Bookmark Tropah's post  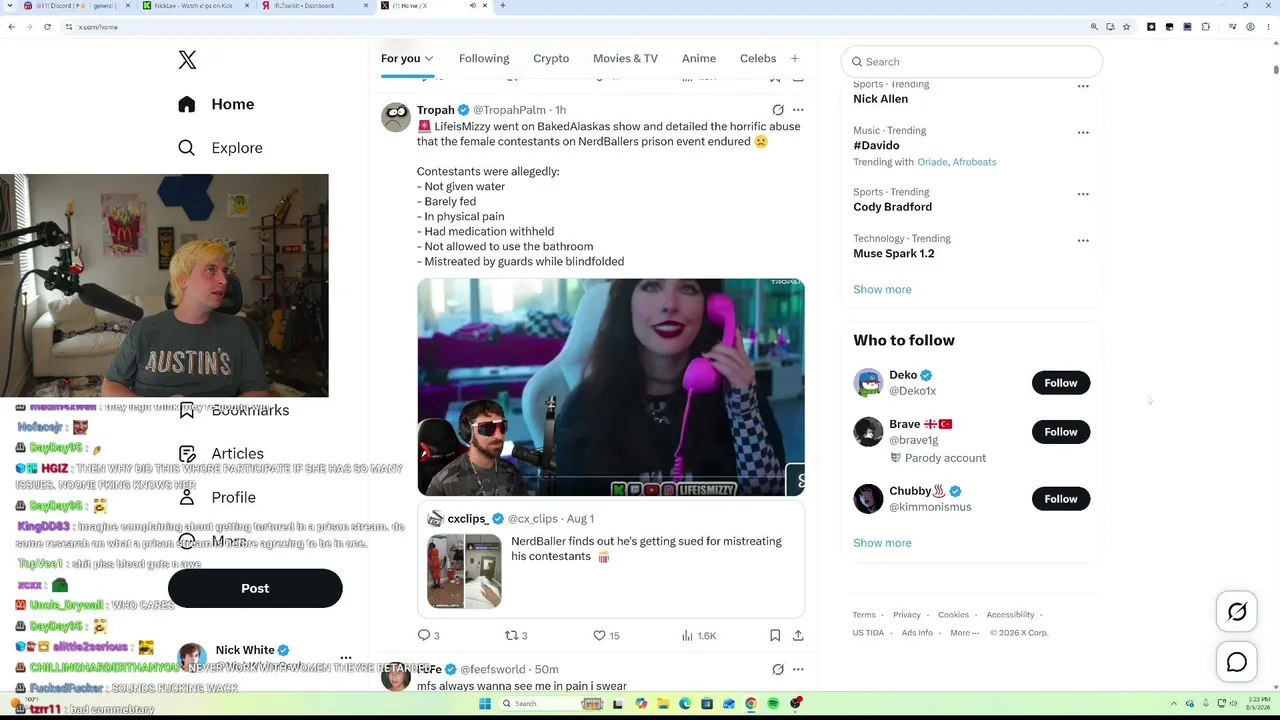point(775,635)
